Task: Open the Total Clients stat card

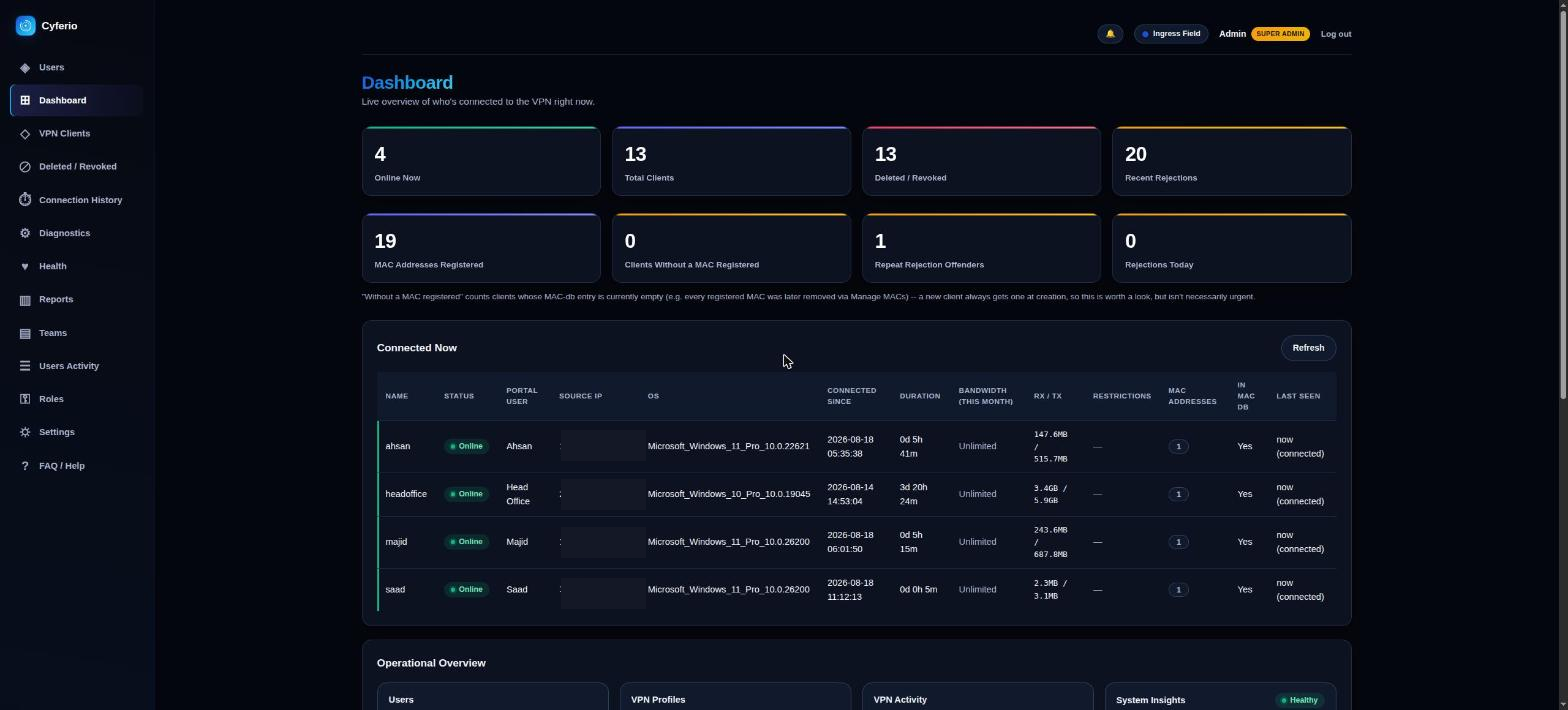Action: coord(731,161)
